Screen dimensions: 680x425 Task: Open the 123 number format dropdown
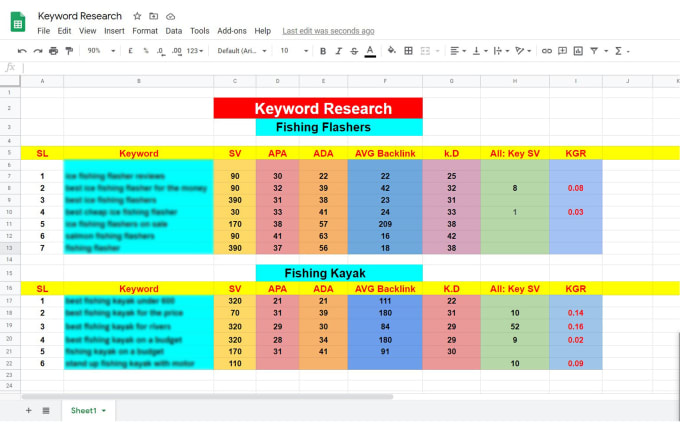point(195,51)
